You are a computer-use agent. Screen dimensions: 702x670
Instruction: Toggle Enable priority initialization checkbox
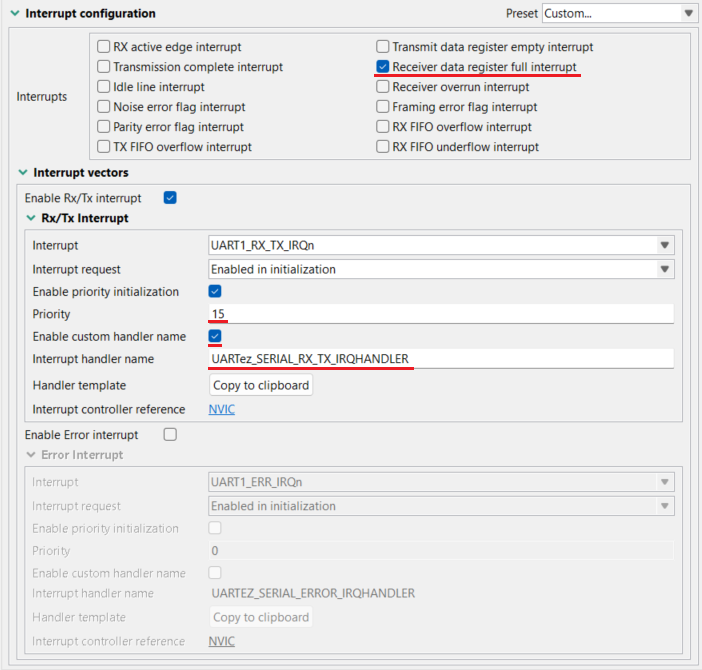214,292
